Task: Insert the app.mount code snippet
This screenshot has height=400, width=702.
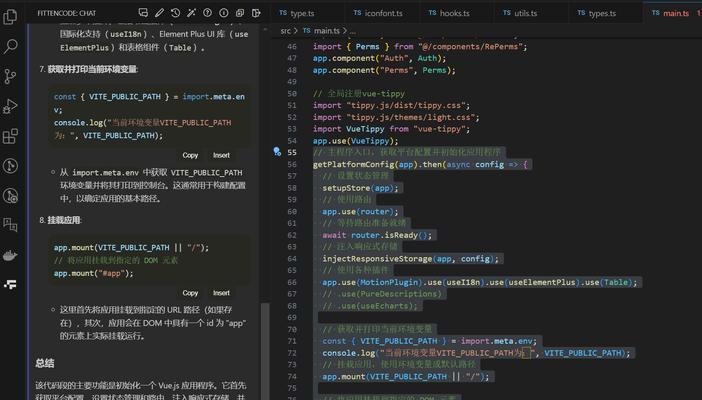Action: coord(221,292)
